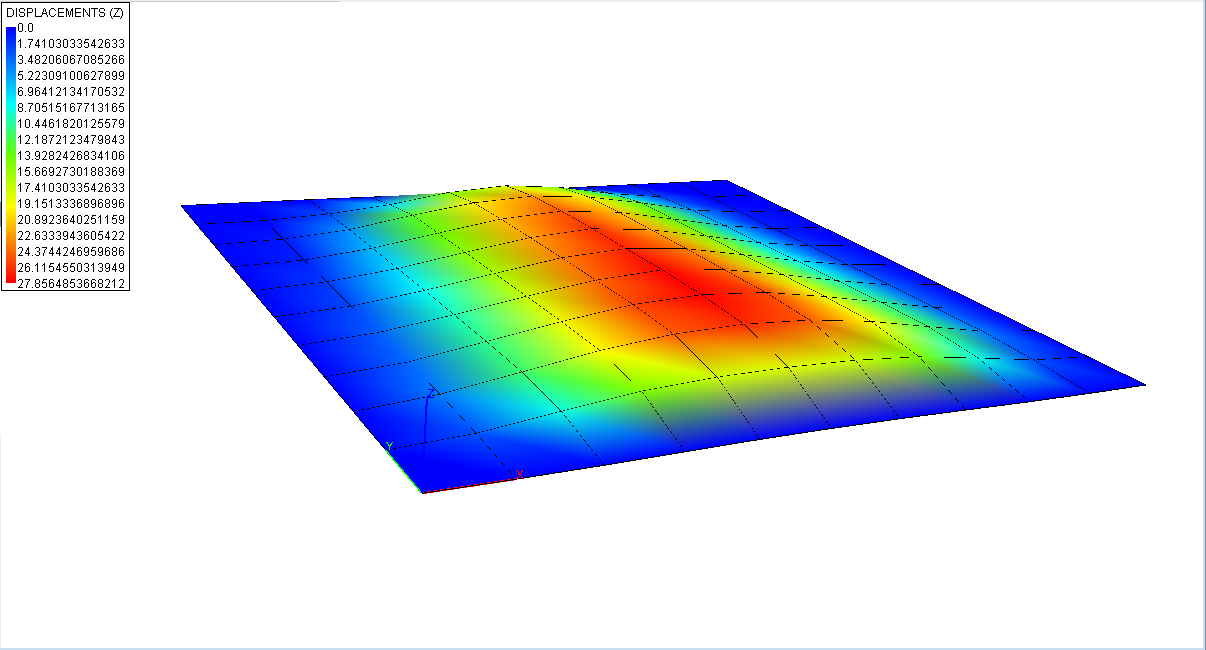This screenshot has width=1206, height=650.
Task: Click legend value 13.9282426834106
Action: (x=71, y=156)
